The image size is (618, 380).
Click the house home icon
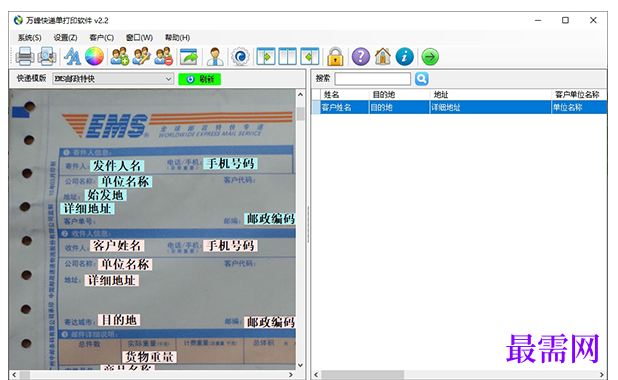(383, 56)
